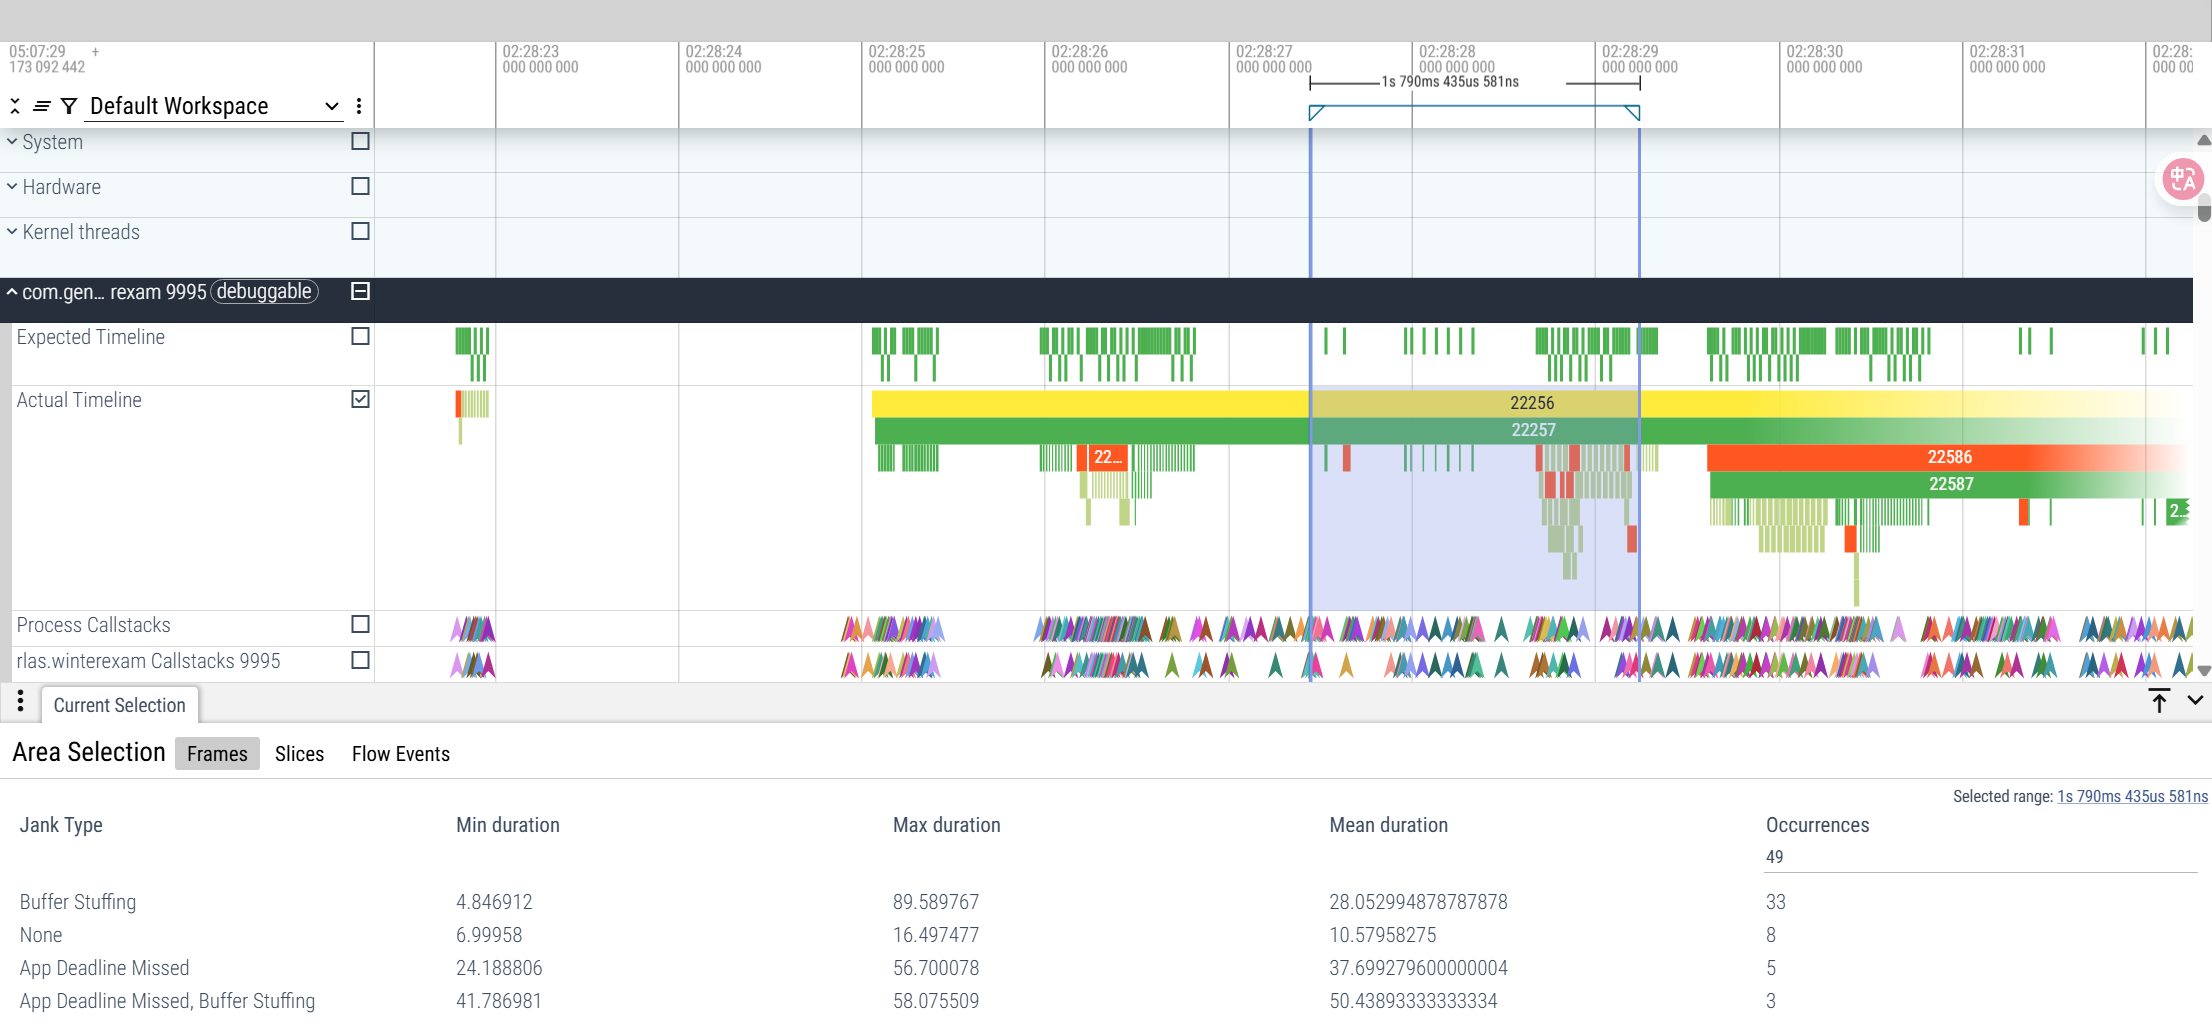Click right area selection handle flag
The width and height of the screenshot is (2212, 1030).
pos(1633,112)
